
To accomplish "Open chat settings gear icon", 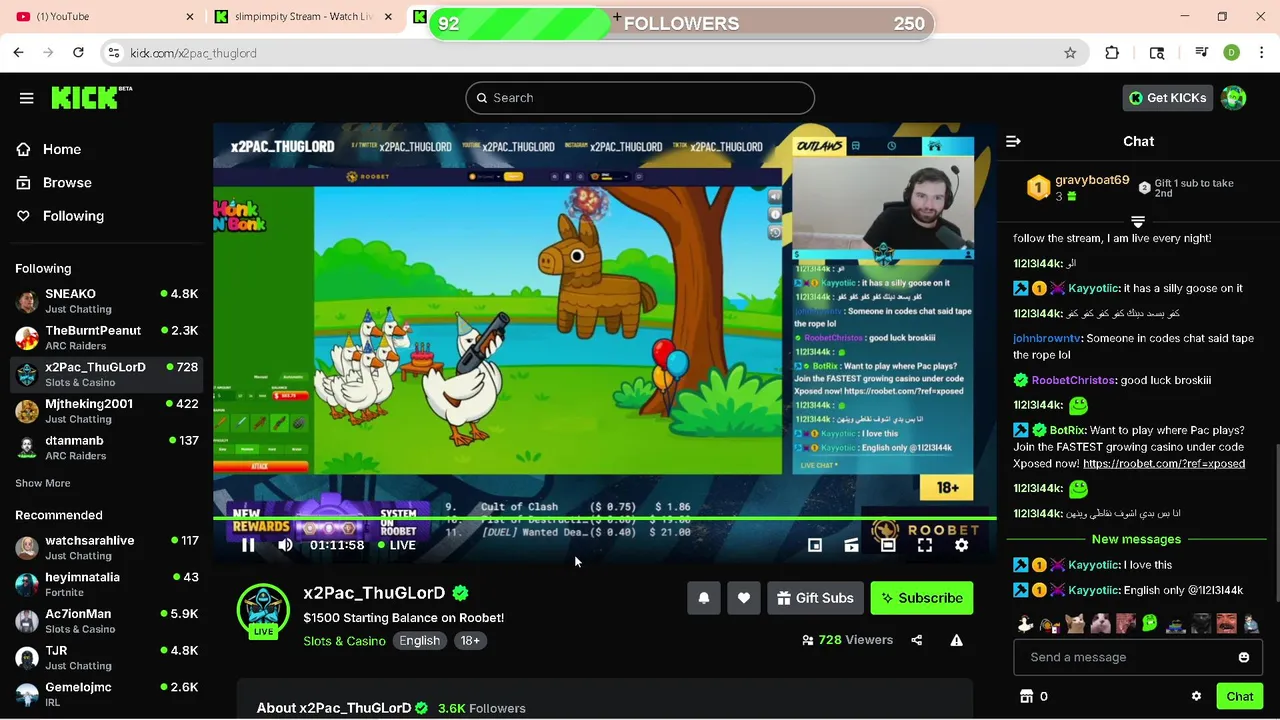I will pyautogui.click(x=1196, y=696).
